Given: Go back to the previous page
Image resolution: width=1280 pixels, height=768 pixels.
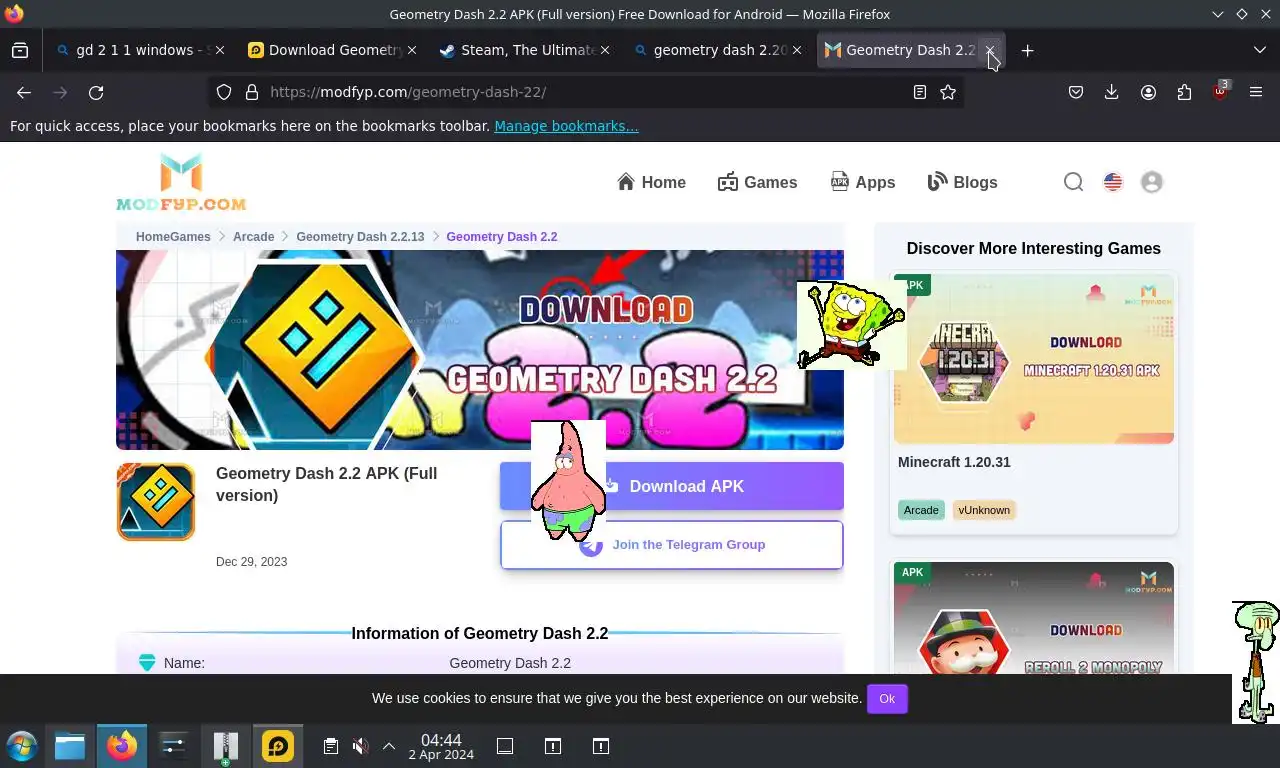Looking at the screenshot, I should coord(24,92).
